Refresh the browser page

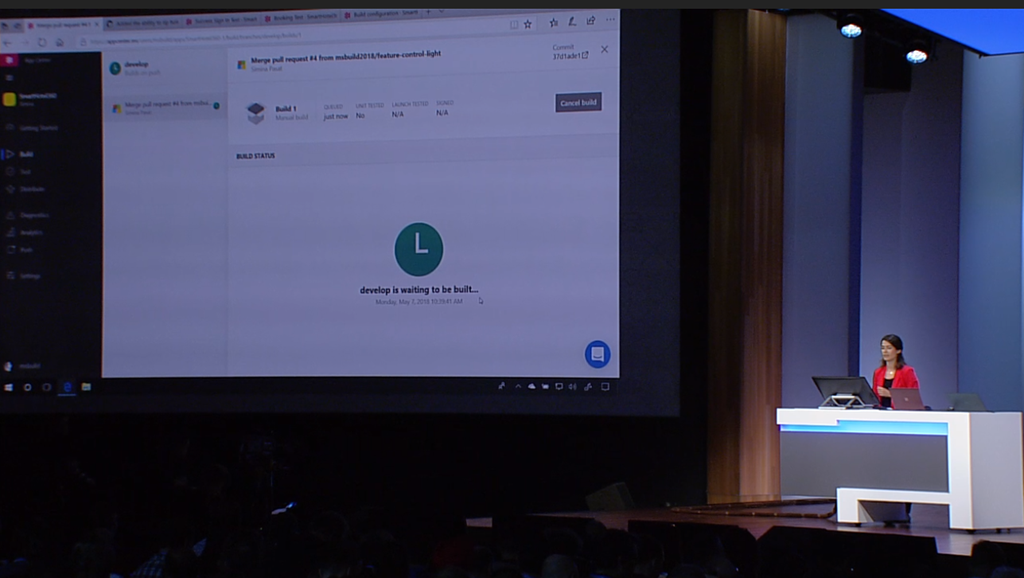pyautogui.click(x=42, y=42)
